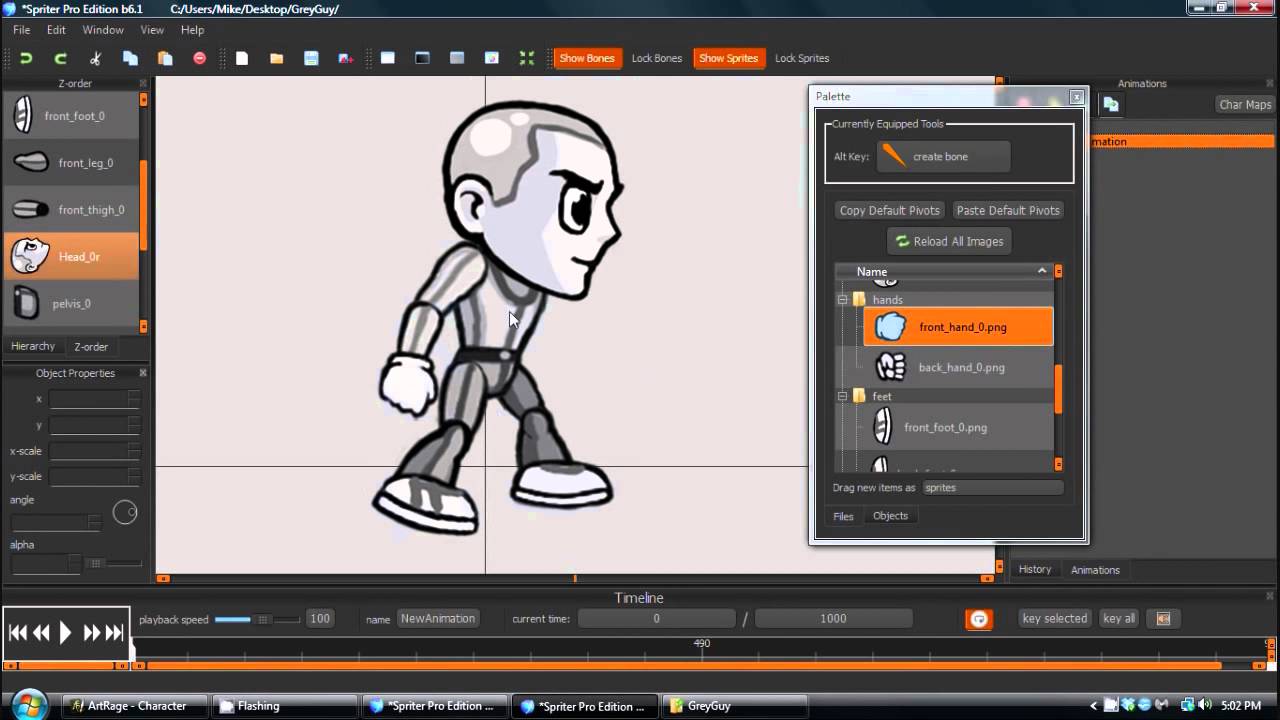Select back_hand_0.png in the Palette list

click(959, 367)
